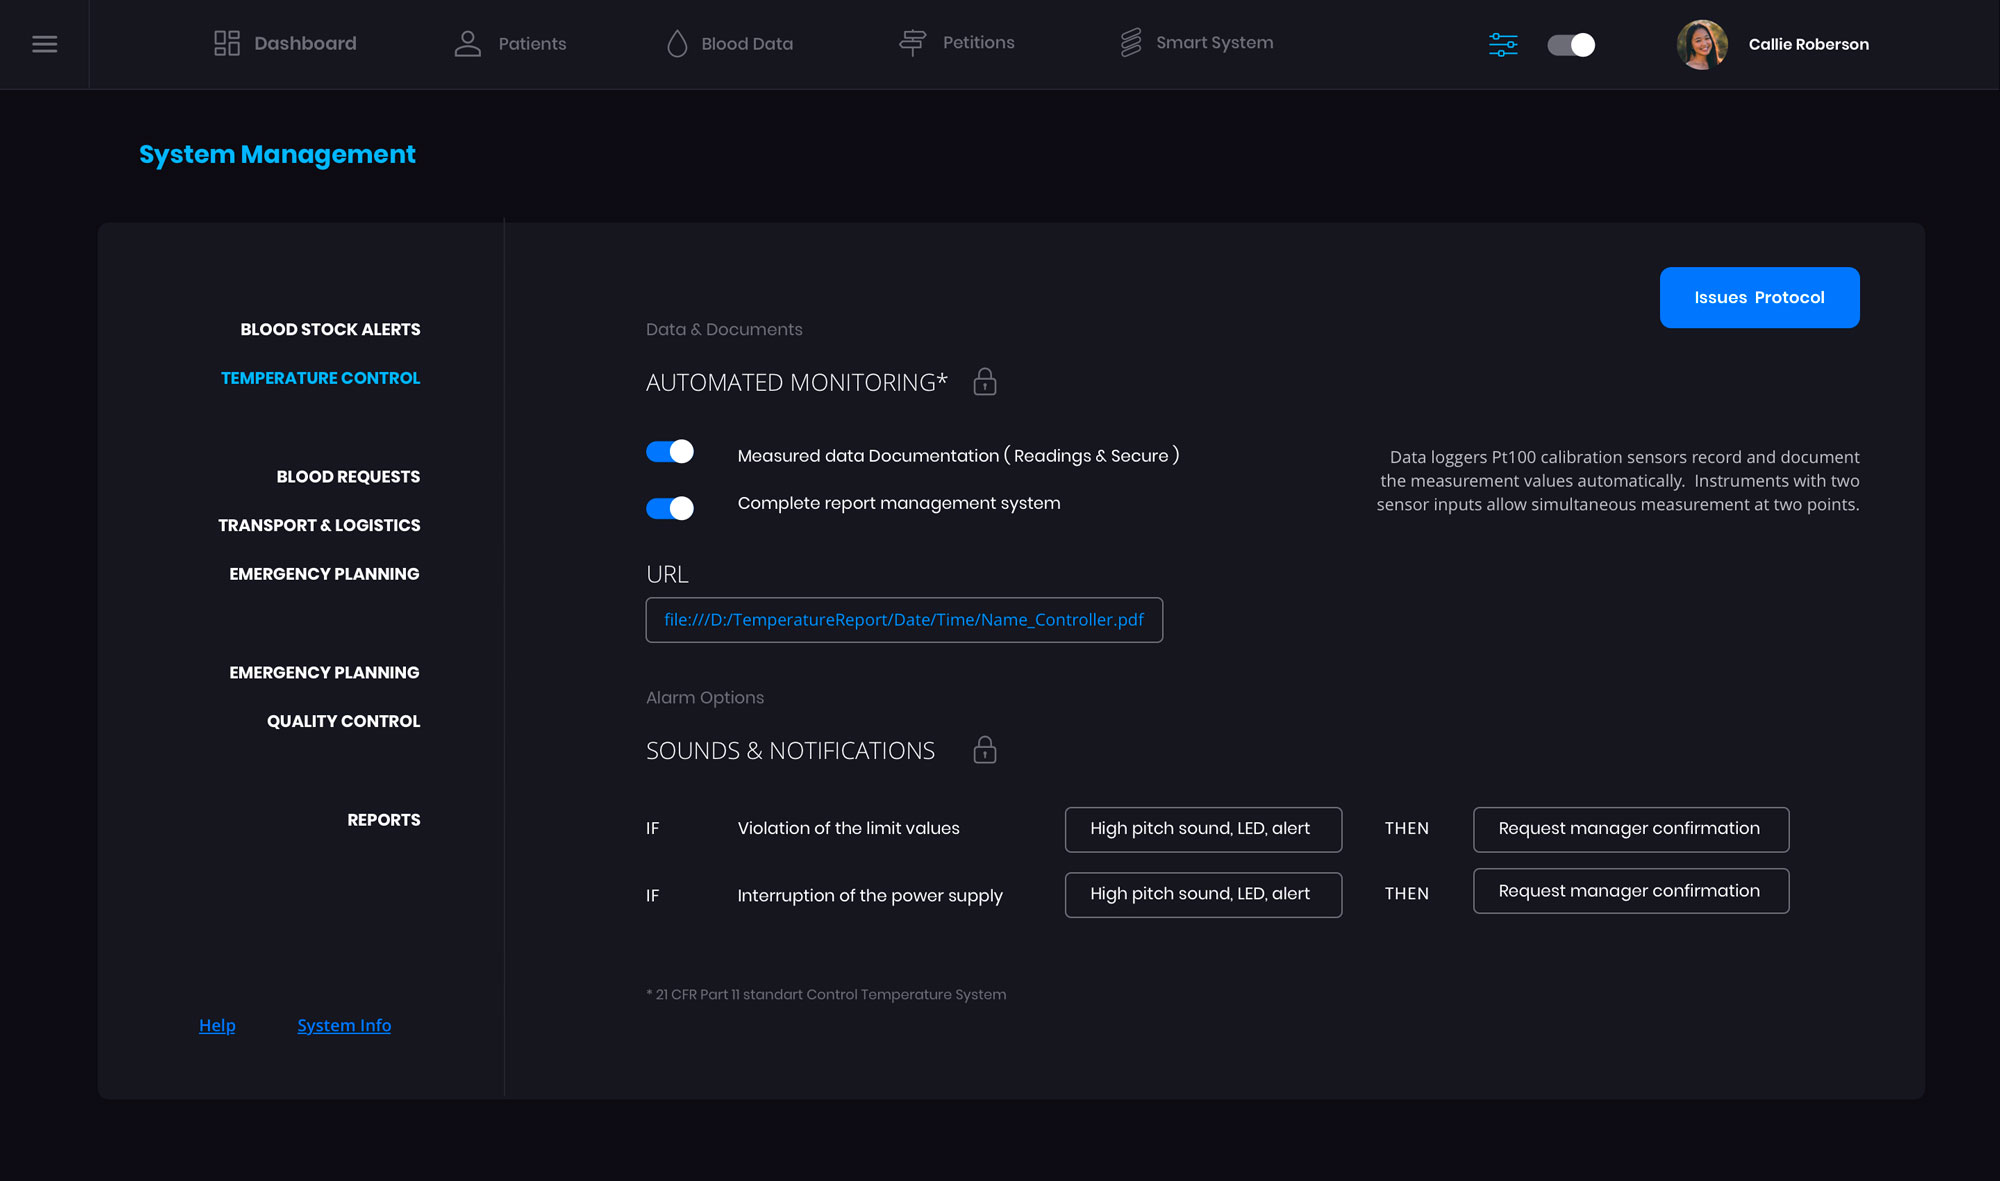Click the temperature report URL field

pyautogui.click(x=904, y=620)
